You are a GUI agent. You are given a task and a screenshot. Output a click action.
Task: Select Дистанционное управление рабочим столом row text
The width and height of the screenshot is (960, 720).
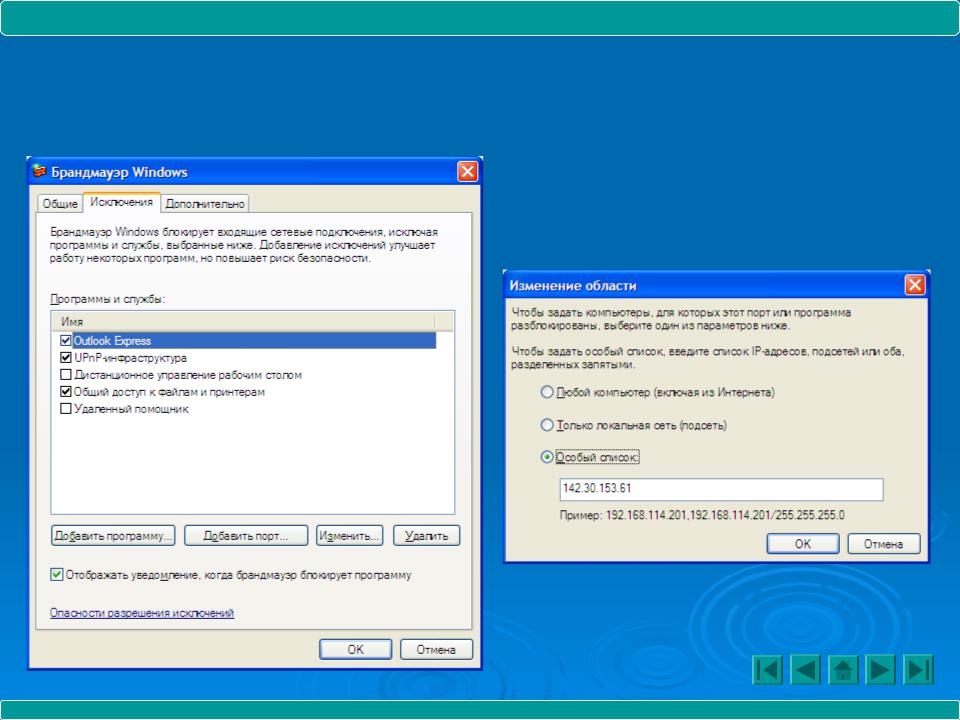pos(188,375)
